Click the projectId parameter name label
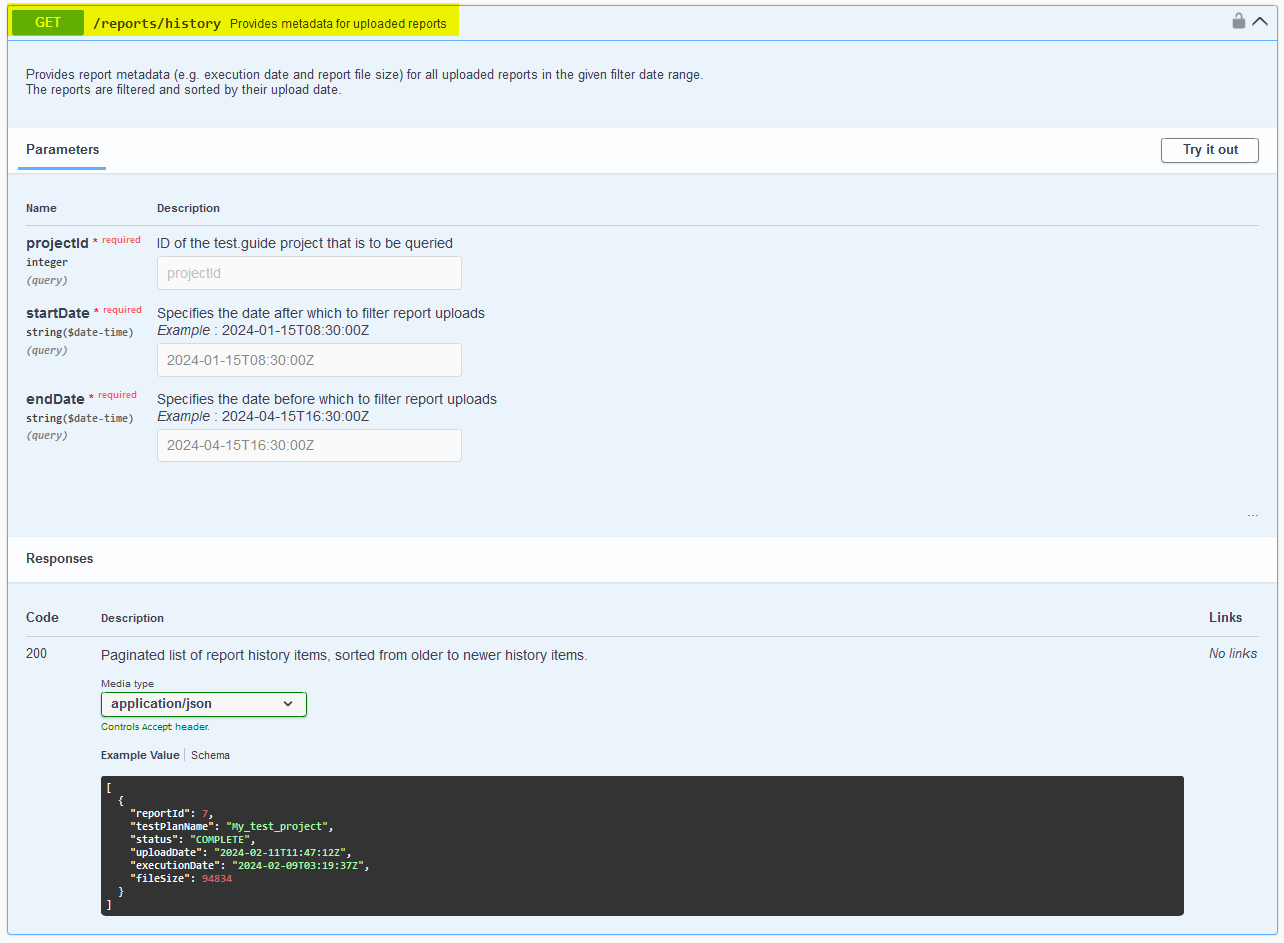This screenshot has width=1284, height=943. (57, 243)
